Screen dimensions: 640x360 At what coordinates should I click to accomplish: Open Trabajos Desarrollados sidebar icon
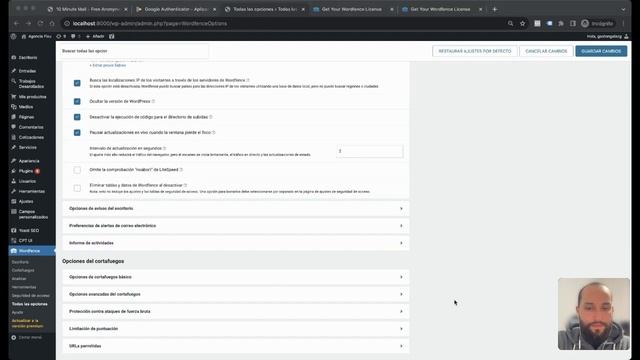(13, 81)
